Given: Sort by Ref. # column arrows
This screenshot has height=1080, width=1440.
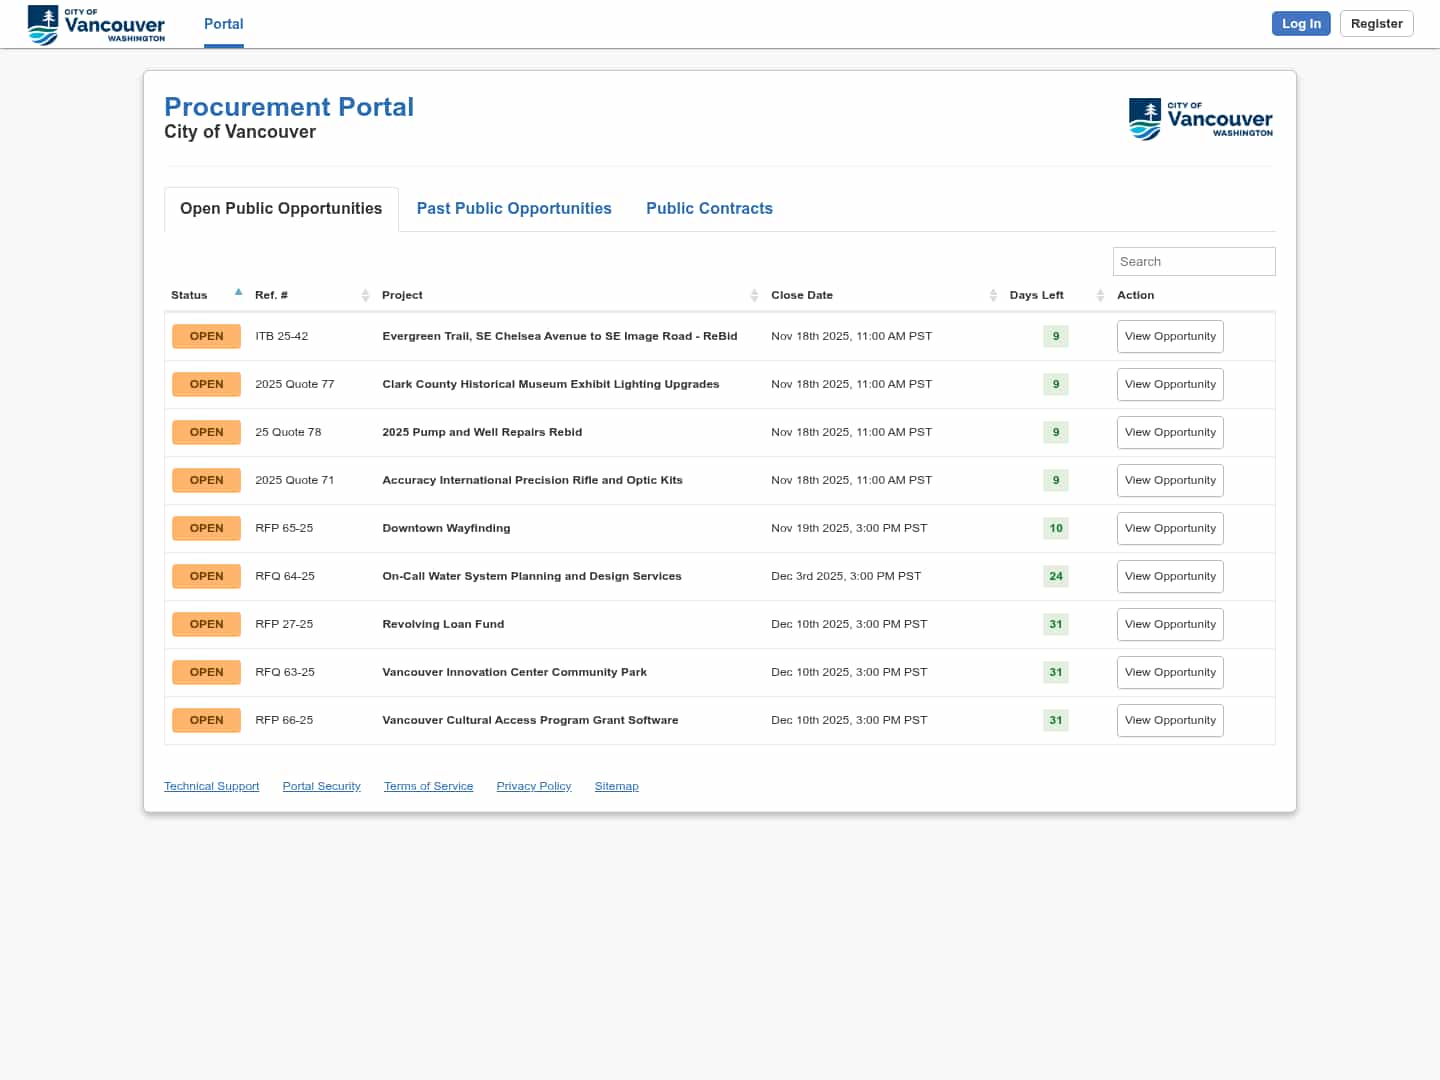Looking at the screenshot, I should tap(365, 295).
